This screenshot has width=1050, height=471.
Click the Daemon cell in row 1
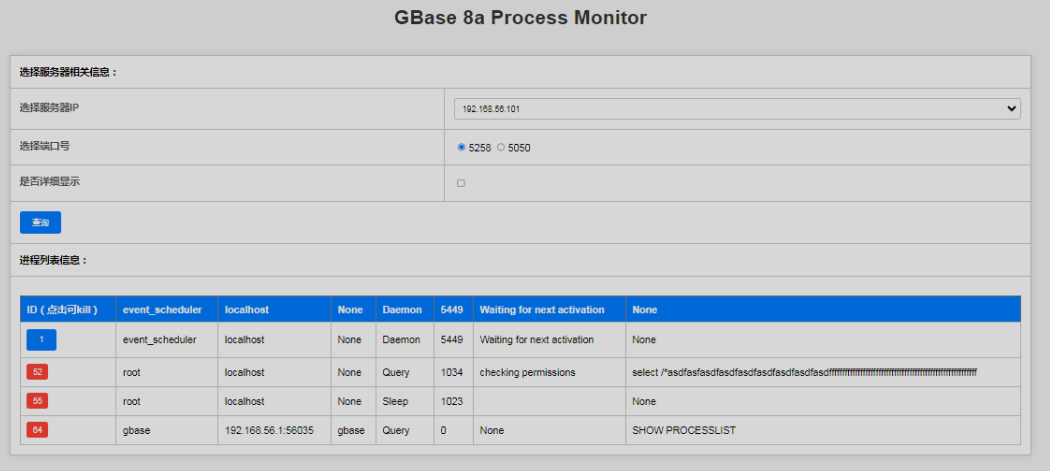(x=404, y=340)
